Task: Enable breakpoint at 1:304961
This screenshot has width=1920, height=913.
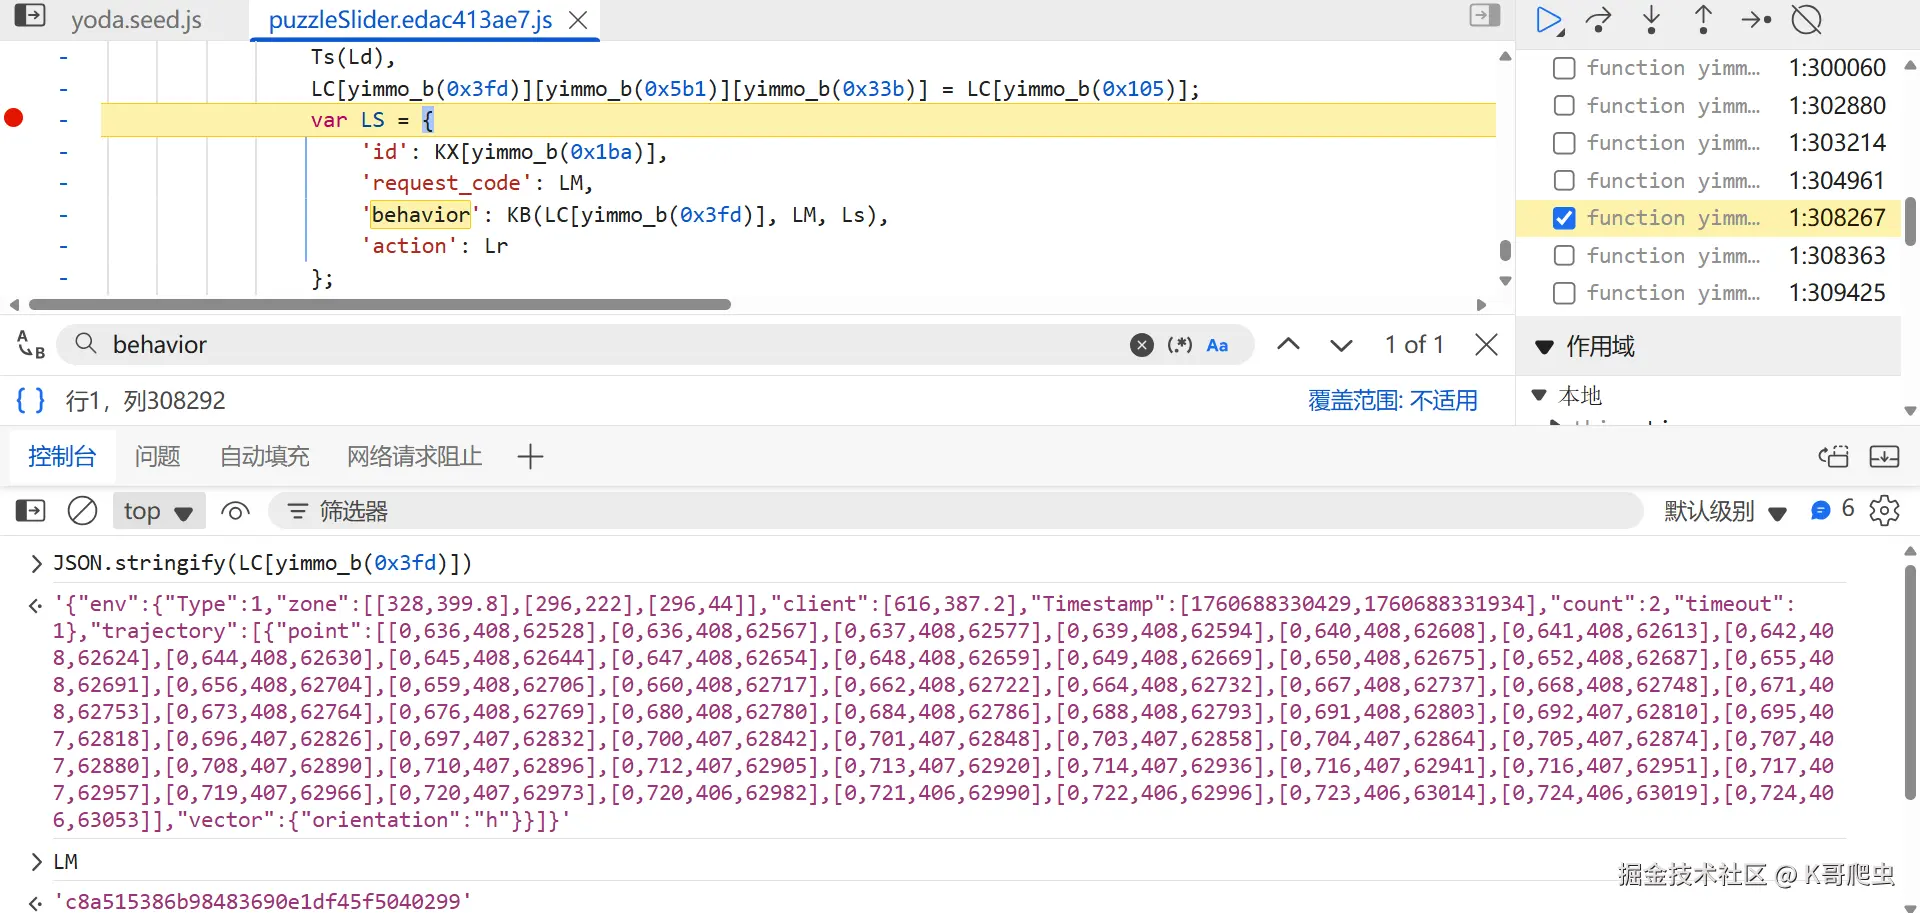Action: [x=1564, y=181]
